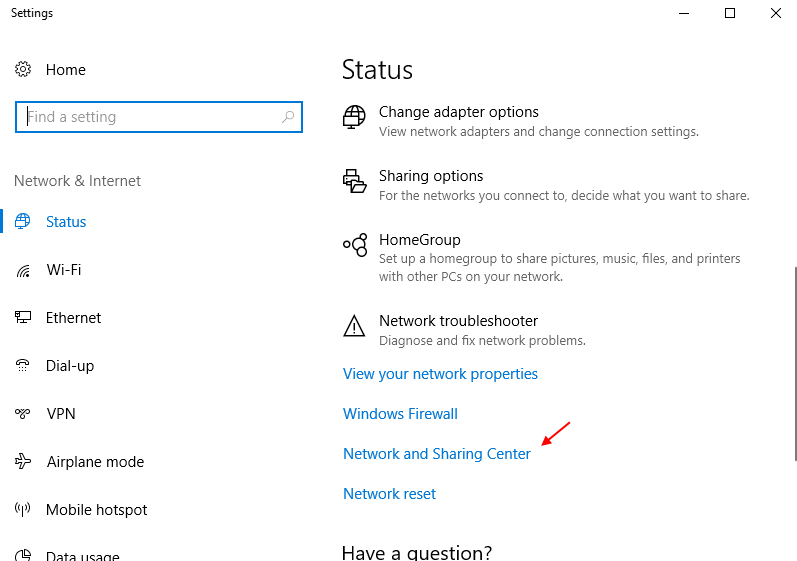
Task: Click the Data usage pie icon
Action: (23, 555)
